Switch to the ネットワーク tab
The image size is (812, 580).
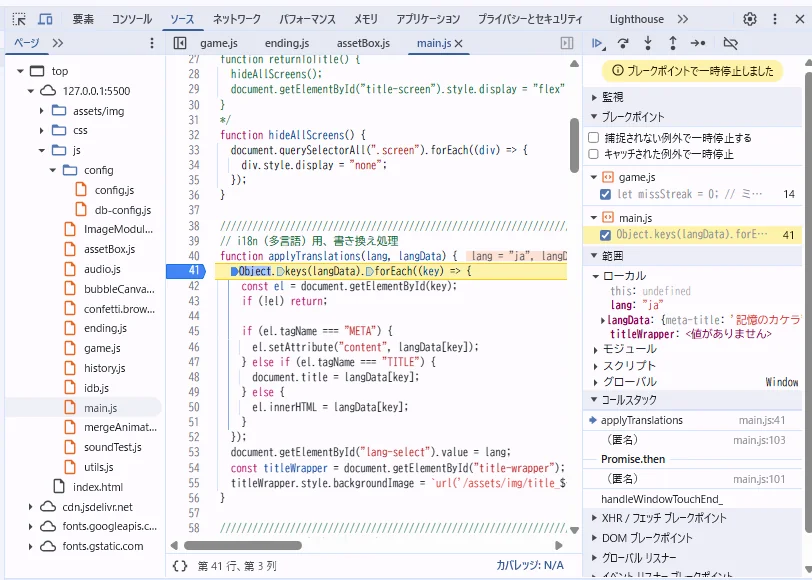coord(237,19)
